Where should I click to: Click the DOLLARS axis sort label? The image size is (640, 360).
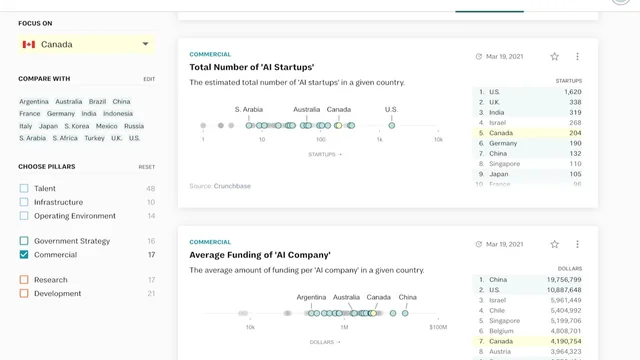[325, 342]
